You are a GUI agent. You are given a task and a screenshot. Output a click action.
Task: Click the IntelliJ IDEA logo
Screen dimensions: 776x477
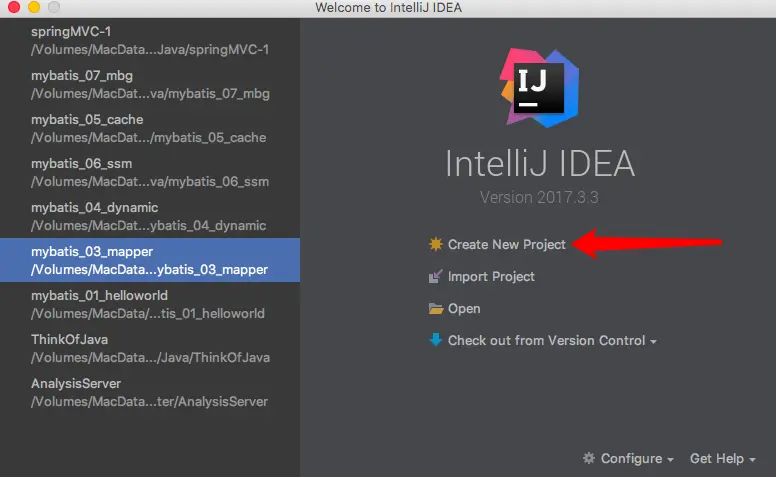point(539,88)
